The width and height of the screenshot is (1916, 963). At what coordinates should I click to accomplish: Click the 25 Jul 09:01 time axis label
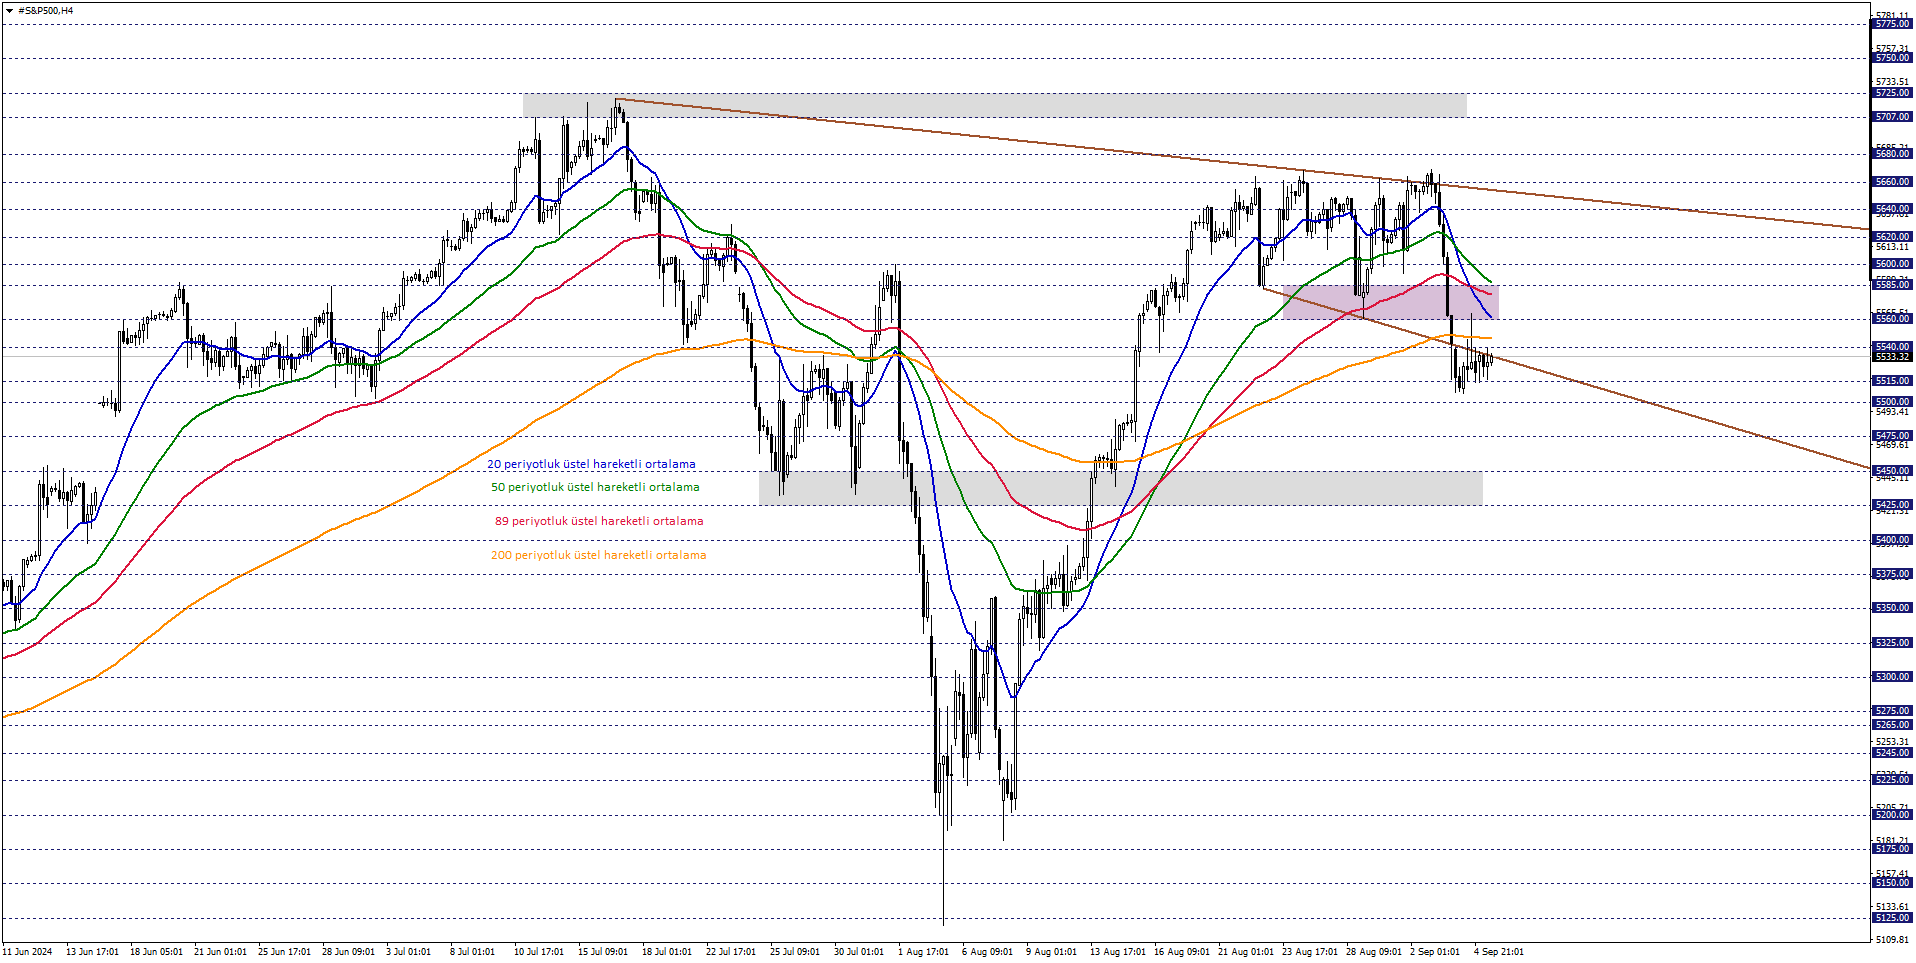pos(795,952)
